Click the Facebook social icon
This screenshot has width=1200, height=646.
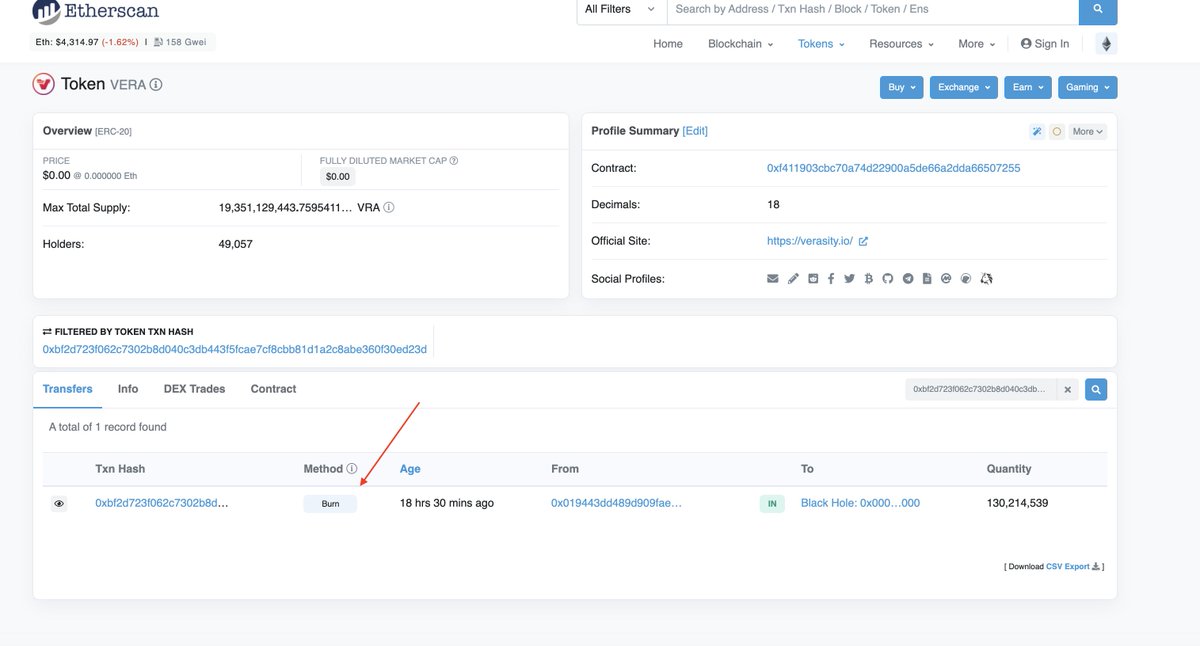(x=831, y=279)
